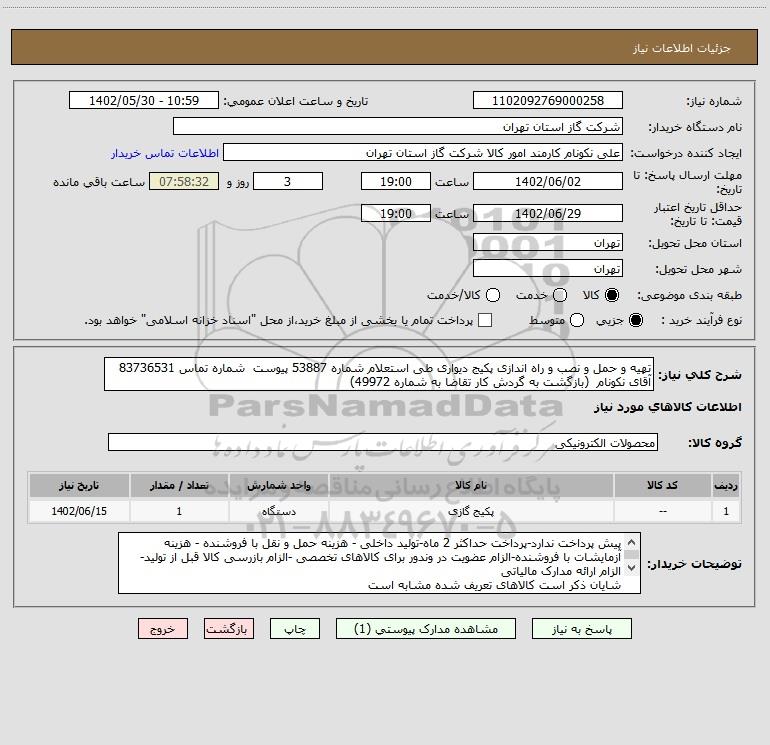Select the کالا radio button
The image size is (770, 745).
(x=612, y=295)
